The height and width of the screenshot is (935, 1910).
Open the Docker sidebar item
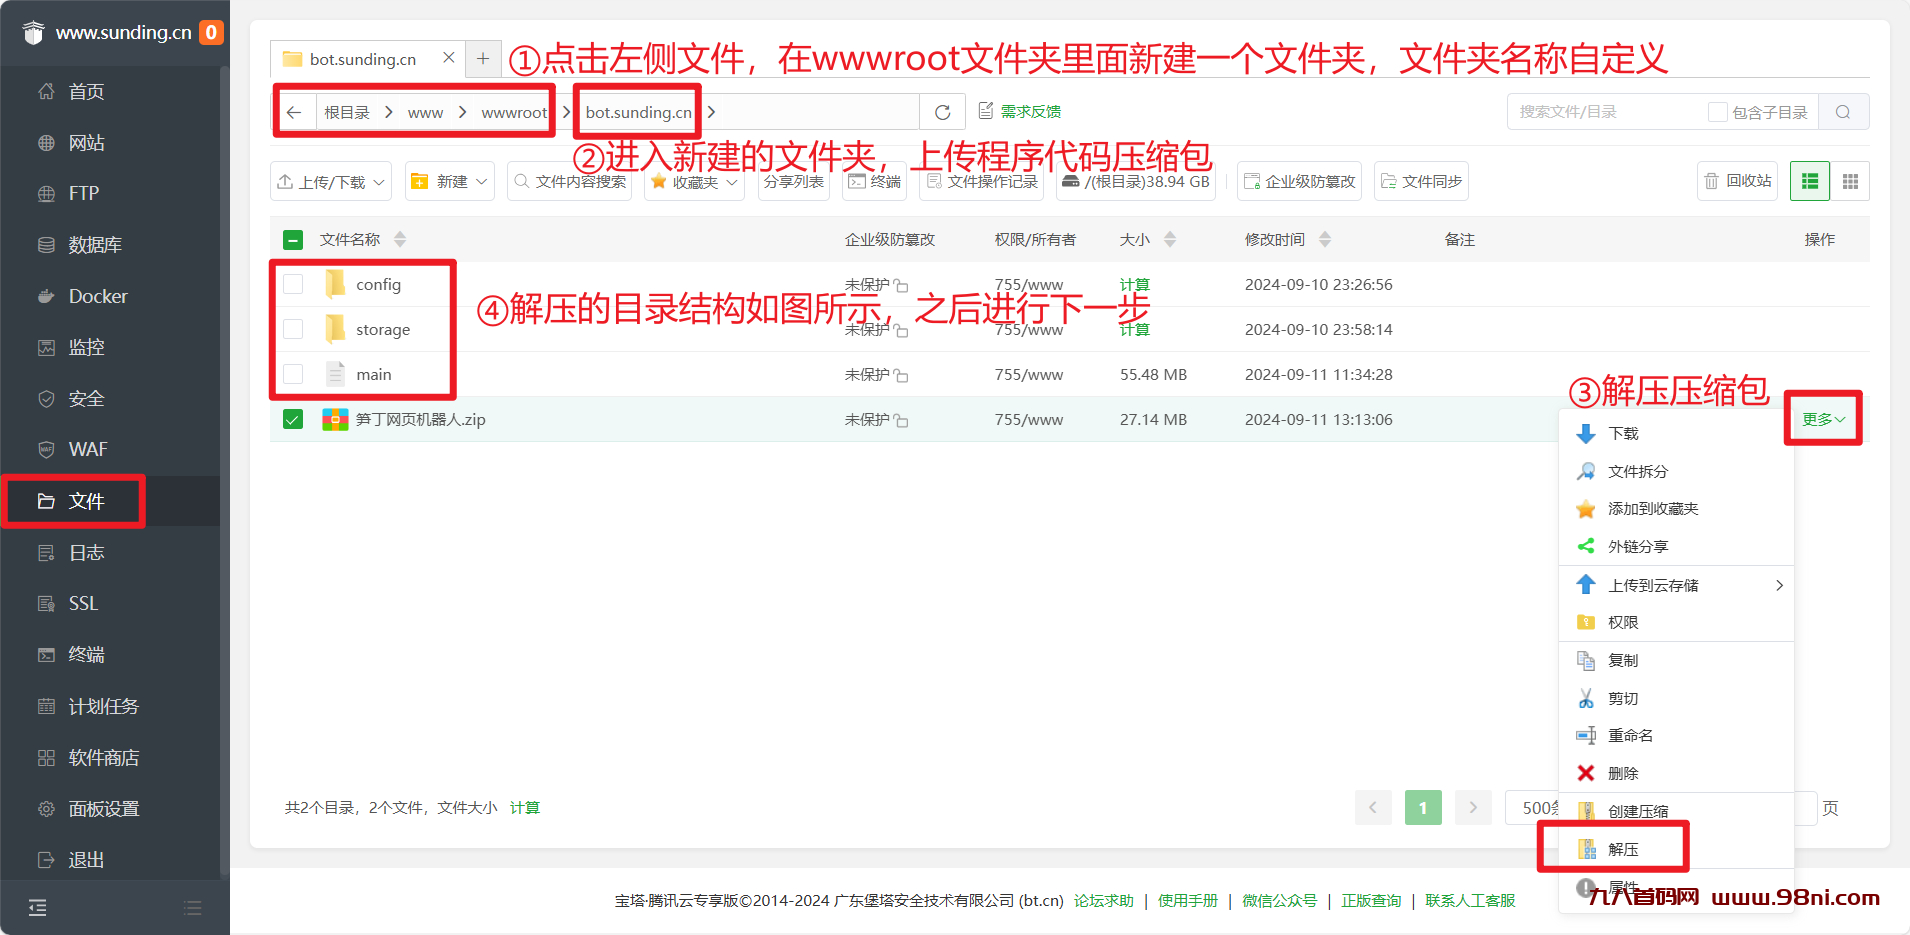[x=98, y=296]
